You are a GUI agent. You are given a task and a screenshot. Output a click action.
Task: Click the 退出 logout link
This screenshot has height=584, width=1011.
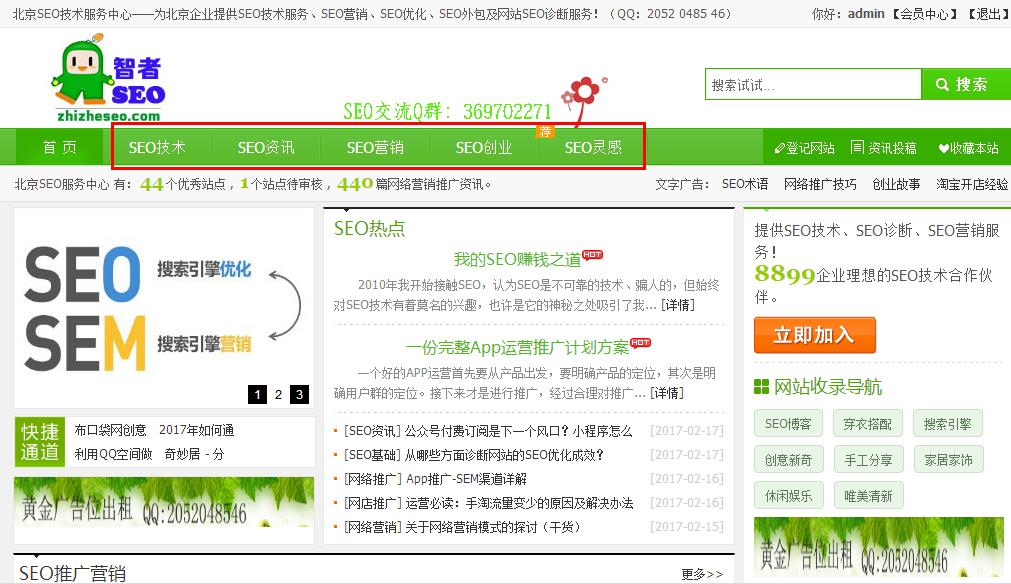coord(987,14)
